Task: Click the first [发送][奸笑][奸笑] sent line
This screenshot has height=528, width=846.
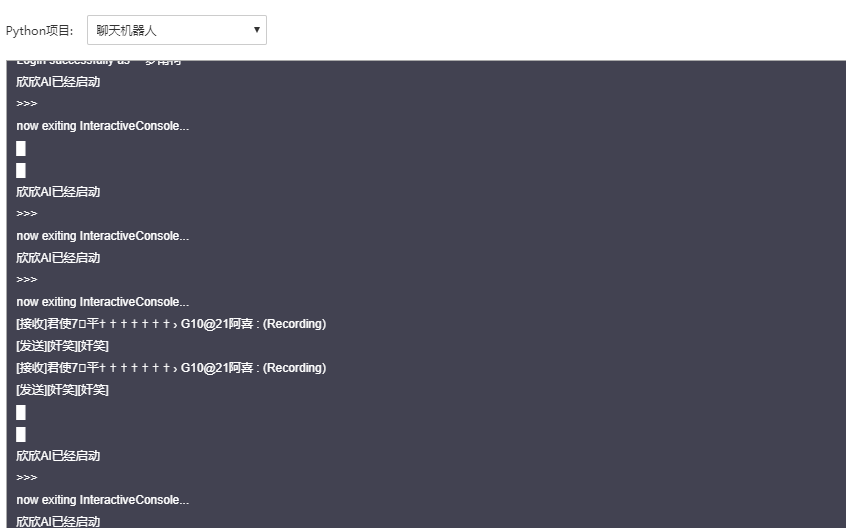Action: pyautogui.click(x=62, y=346)
